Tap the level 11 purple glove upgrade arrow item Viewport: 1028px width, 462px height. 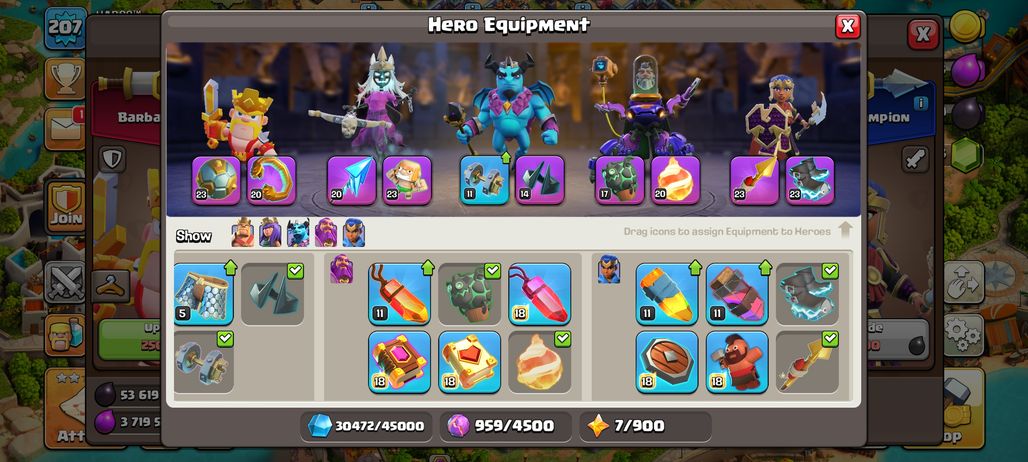(737, 294)
